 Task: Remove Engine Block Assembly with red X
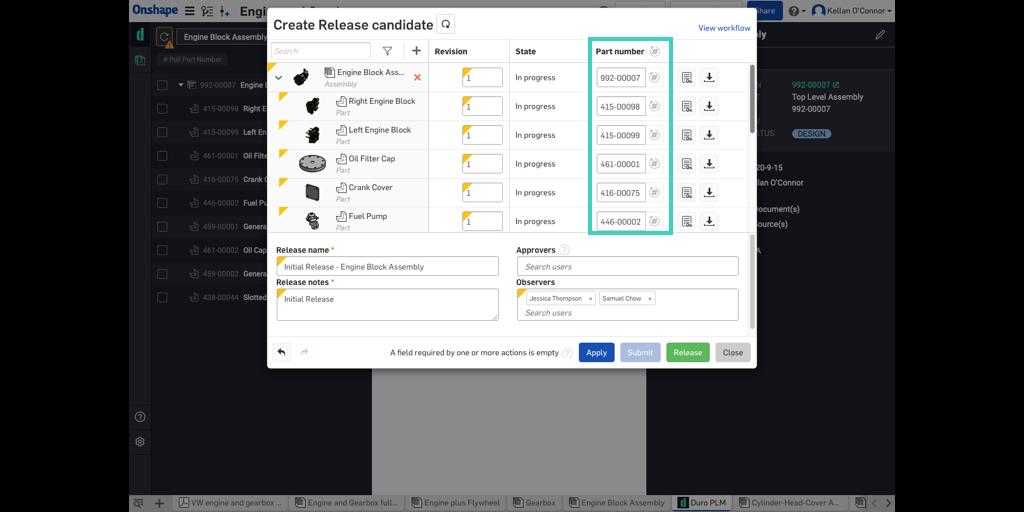[x=417, y=77]
